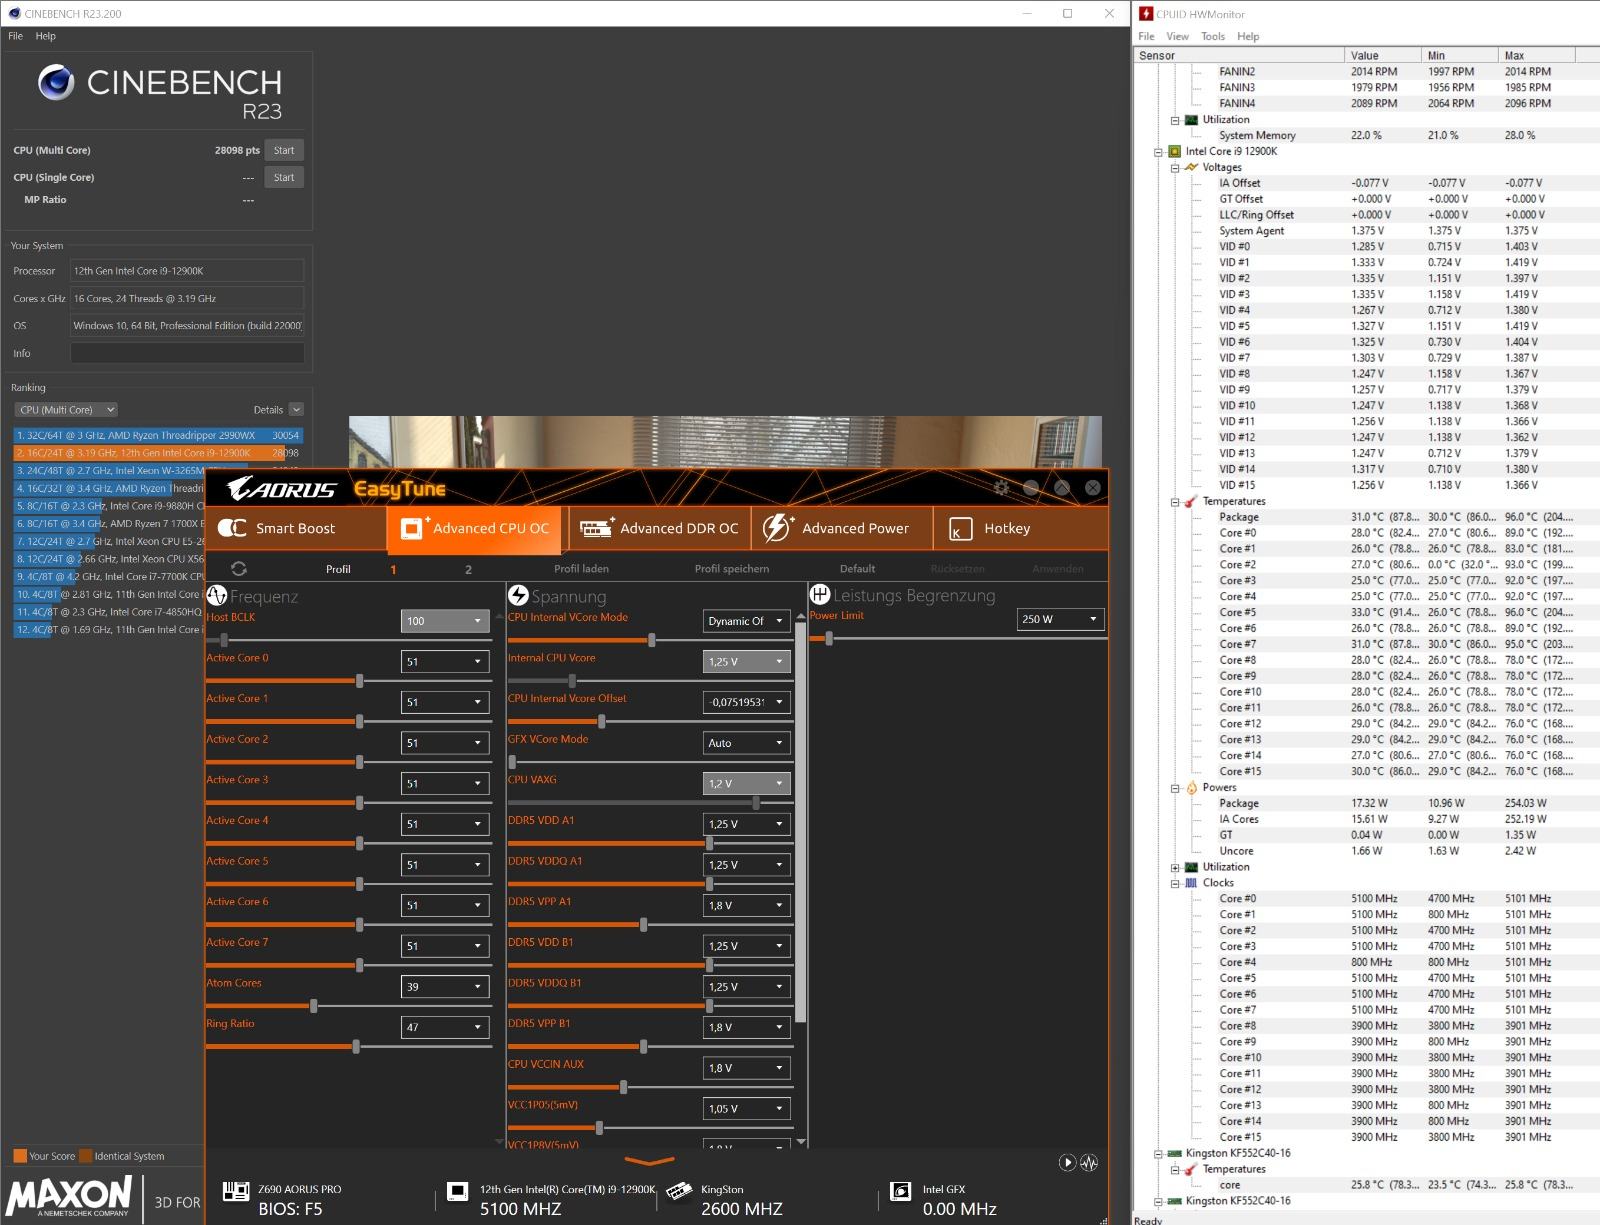Image resolution: width=1600 pixels, height=1225 pixels.
Task: Click the Z690 AORUS PRO motherboard icon
Action: pos(236,1191)
